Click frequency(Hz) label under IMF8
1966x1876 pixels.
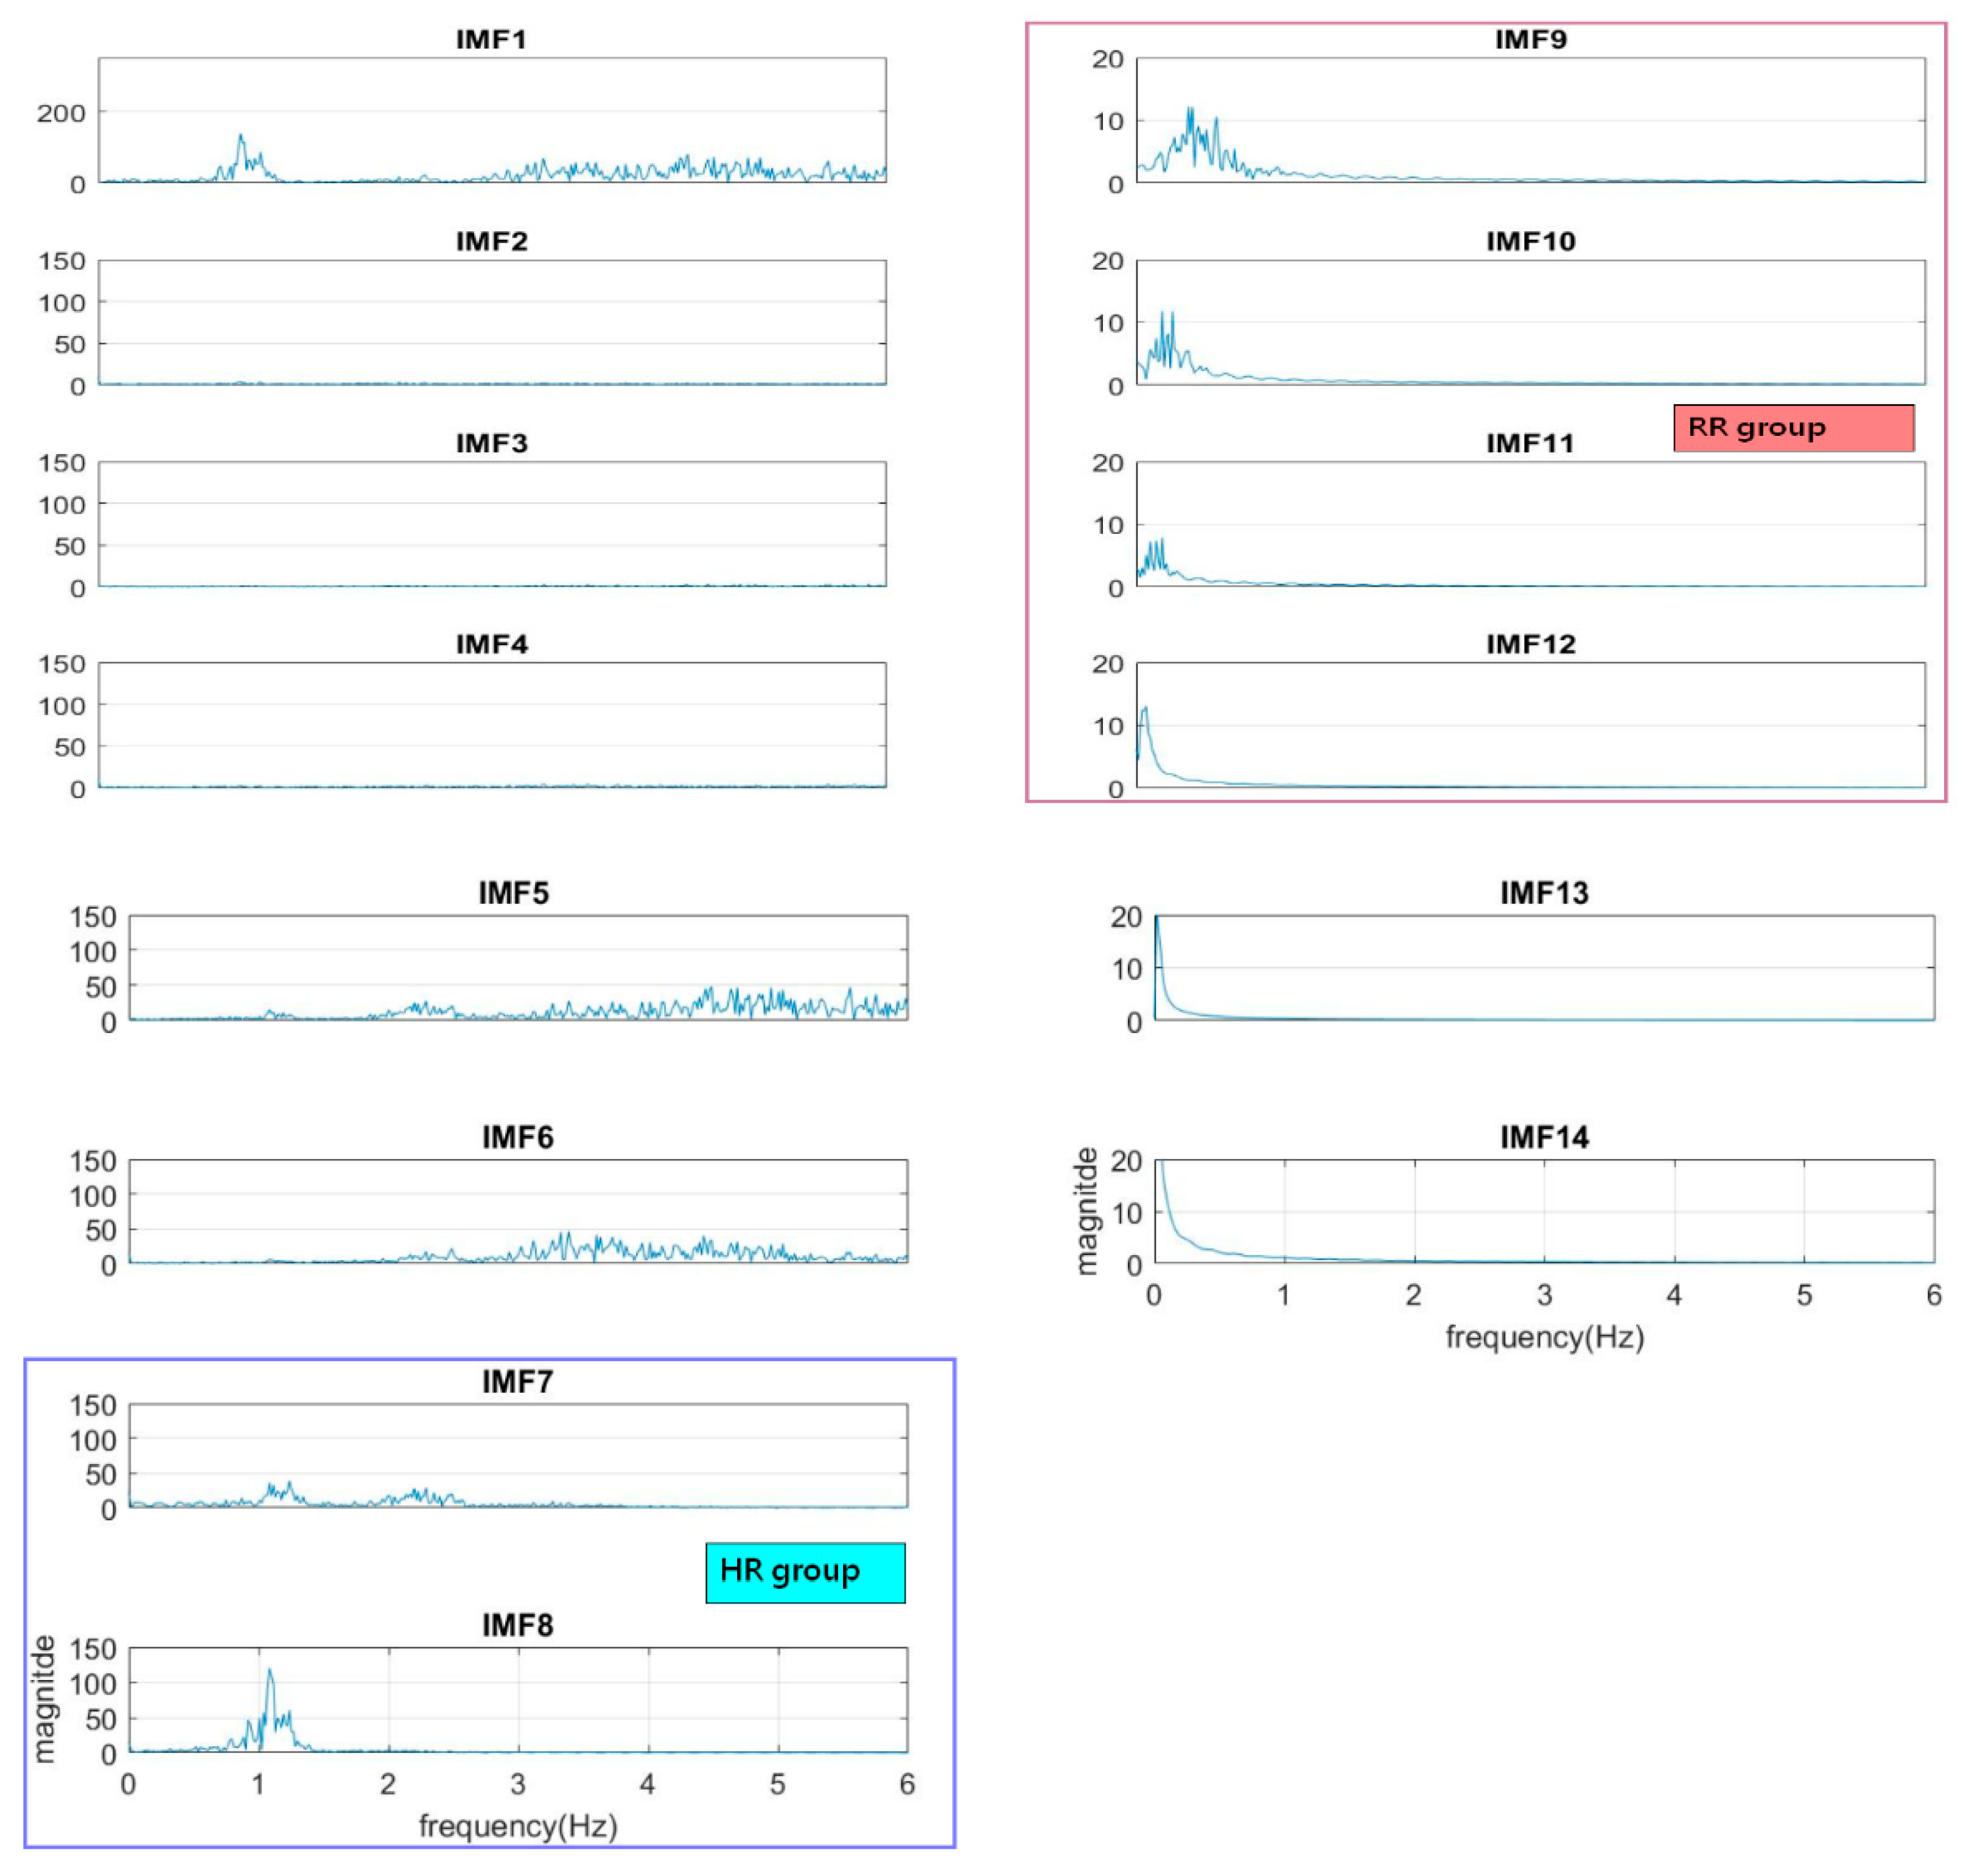coord(518,1826)
